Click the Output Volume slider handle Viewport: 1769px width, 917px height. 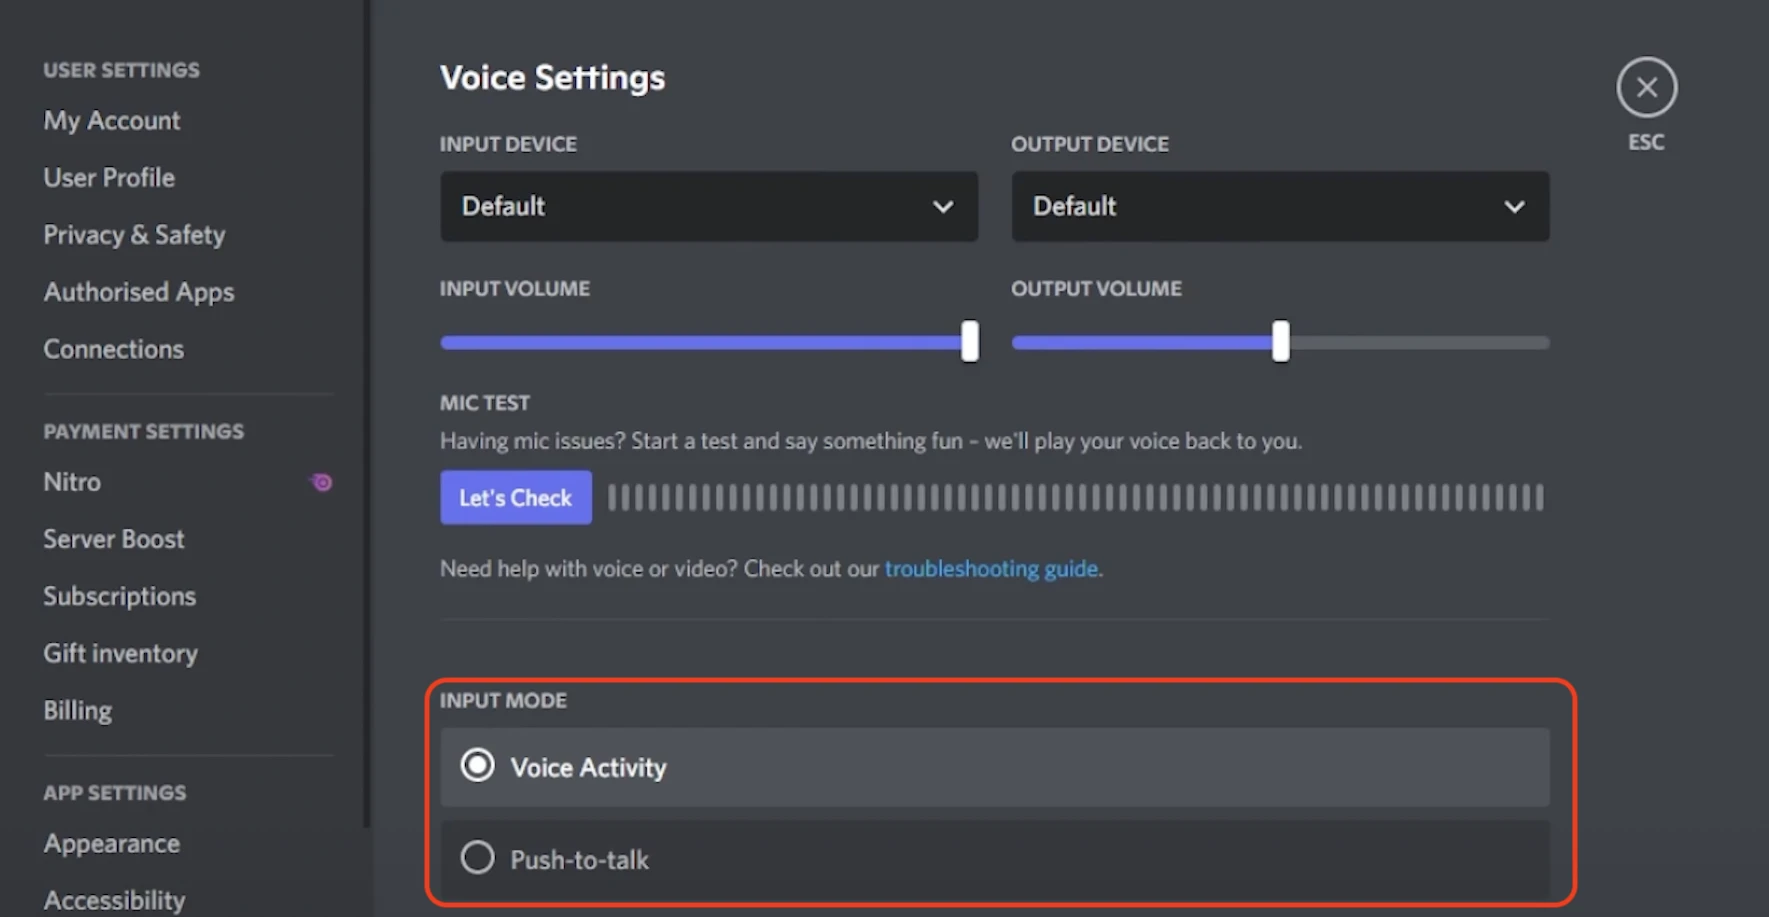pos(1280,342)
